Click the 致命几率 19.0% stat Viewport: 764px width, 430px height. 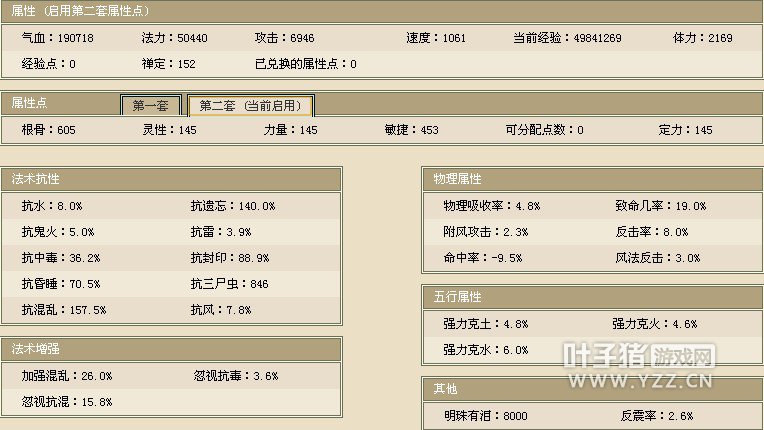click(x=660, y=206)
